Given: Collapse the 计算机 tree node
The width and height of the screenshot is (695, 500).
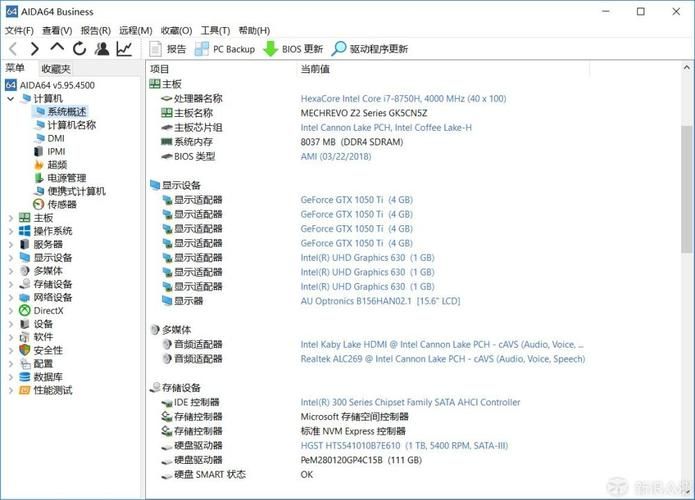Looking at the screenshot, I should click(11, 98).
